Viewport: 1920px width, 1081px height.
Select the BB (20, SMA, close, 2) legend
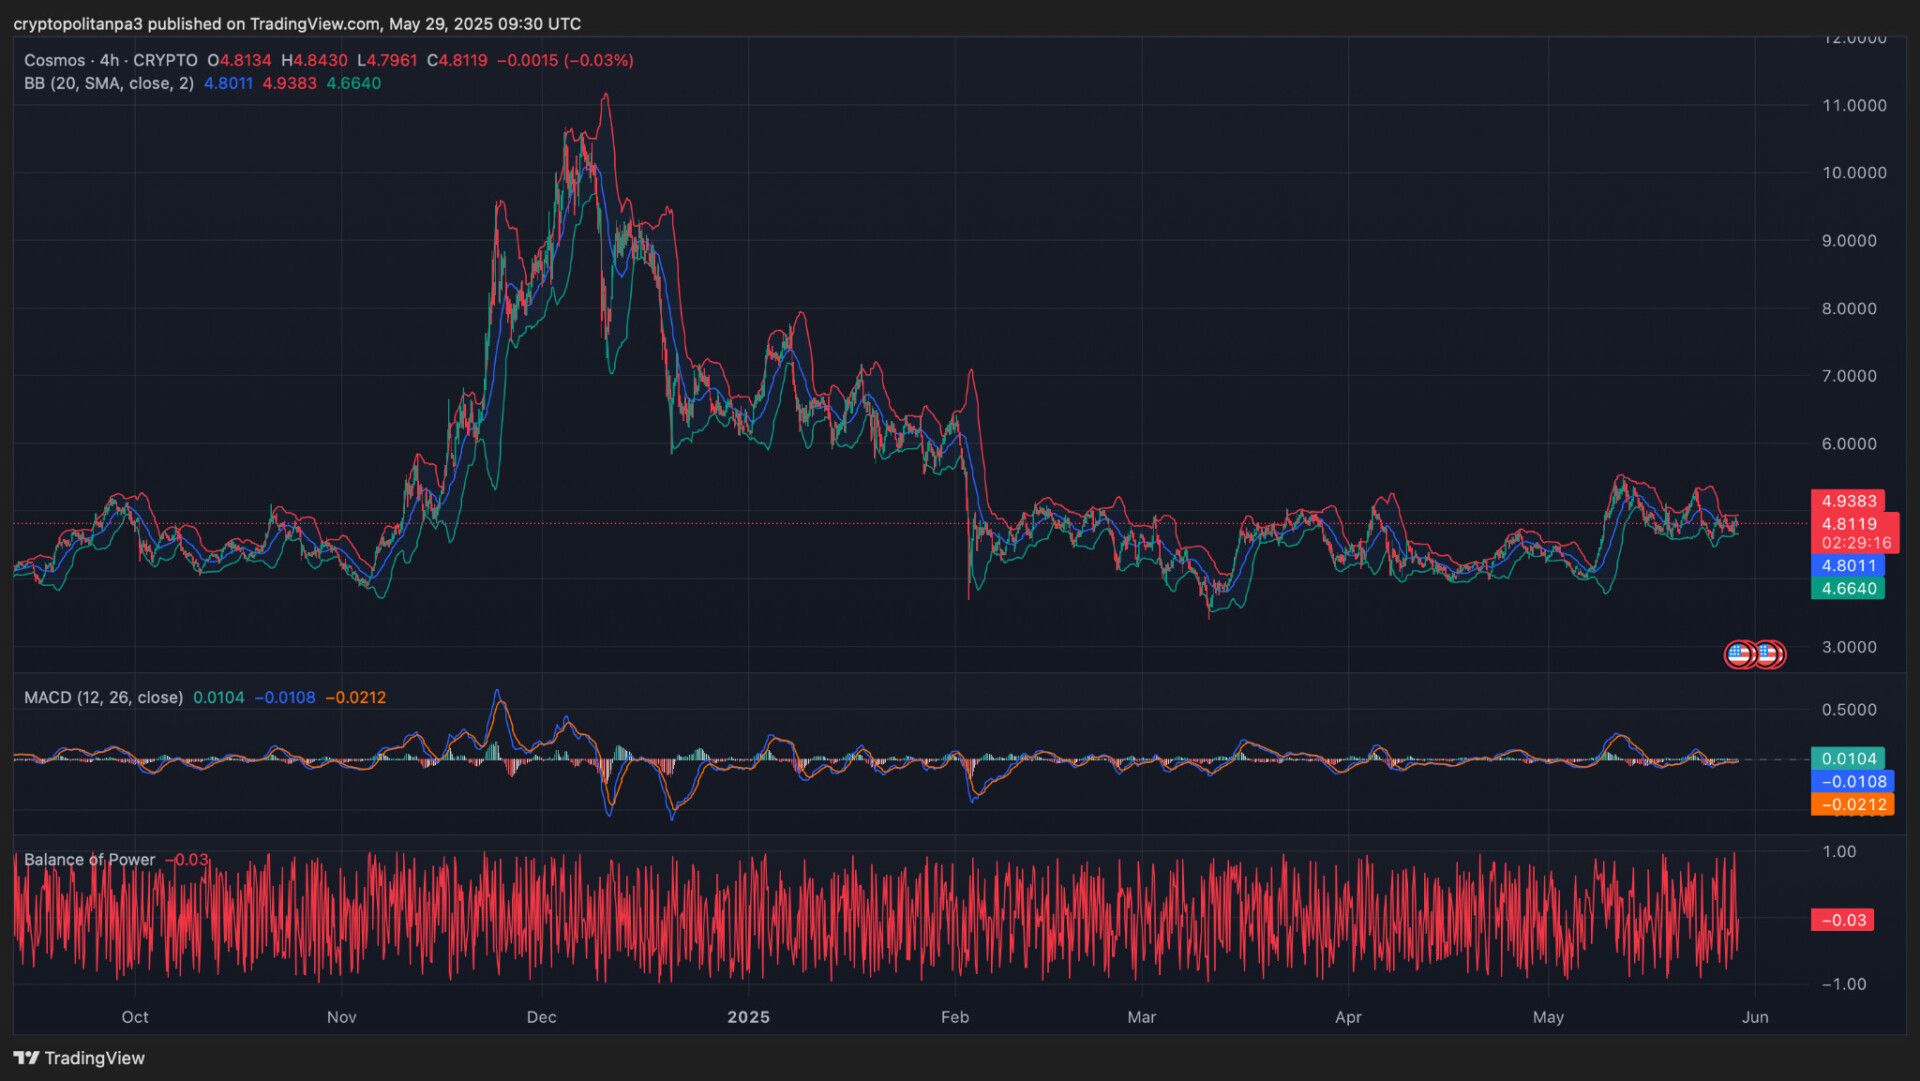pos(109,83)
